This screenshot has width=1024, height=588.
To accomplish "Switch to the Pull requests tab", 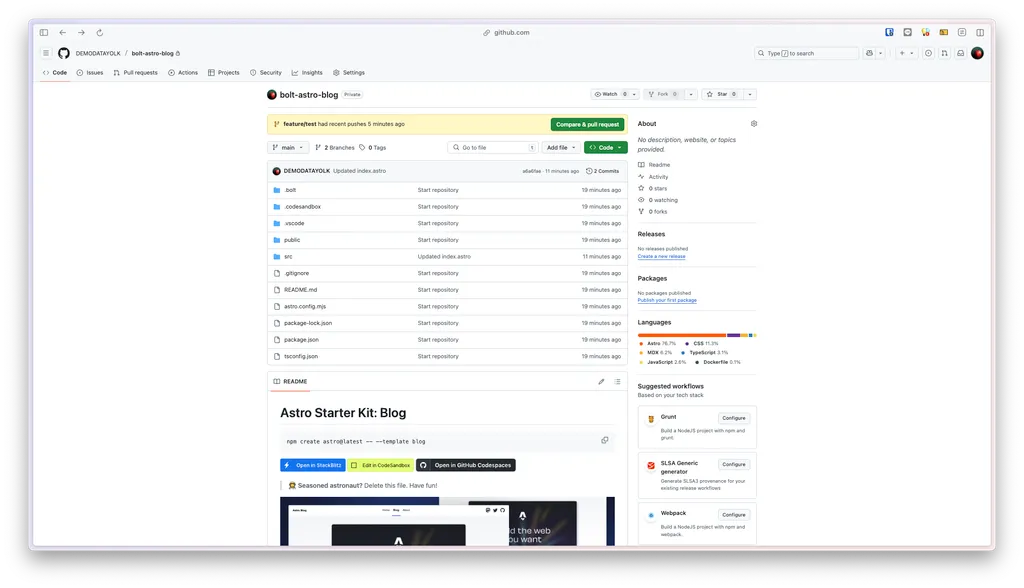I will pos(135,73).
